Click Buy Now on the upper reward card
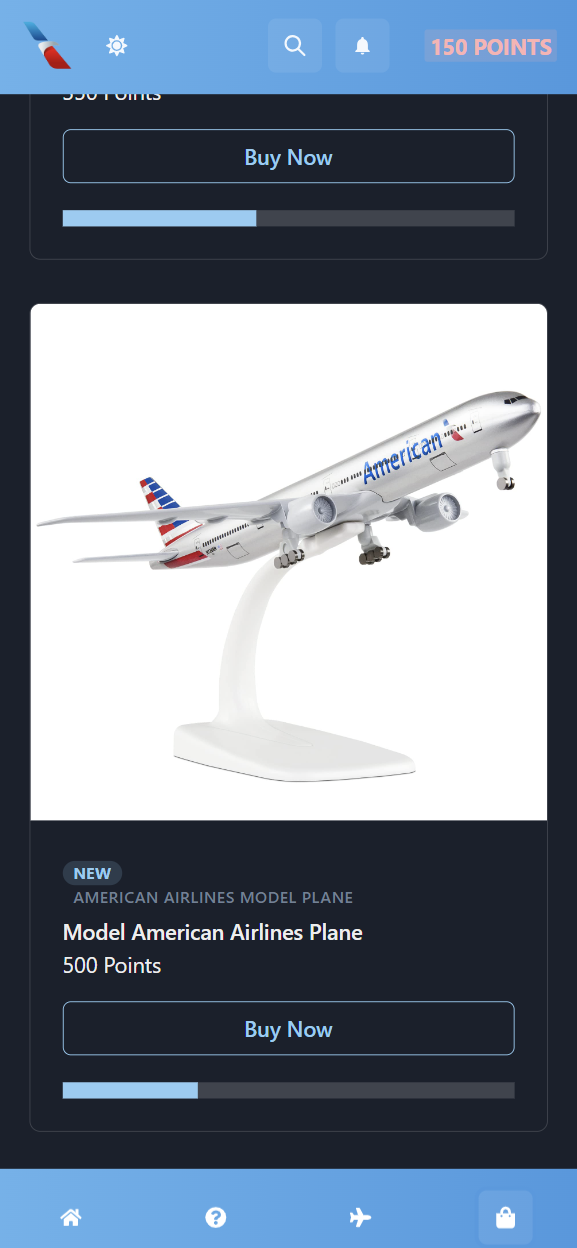The height and width of the screenshot is (1248, 577). pyautogui.click(x=289, y=157)
